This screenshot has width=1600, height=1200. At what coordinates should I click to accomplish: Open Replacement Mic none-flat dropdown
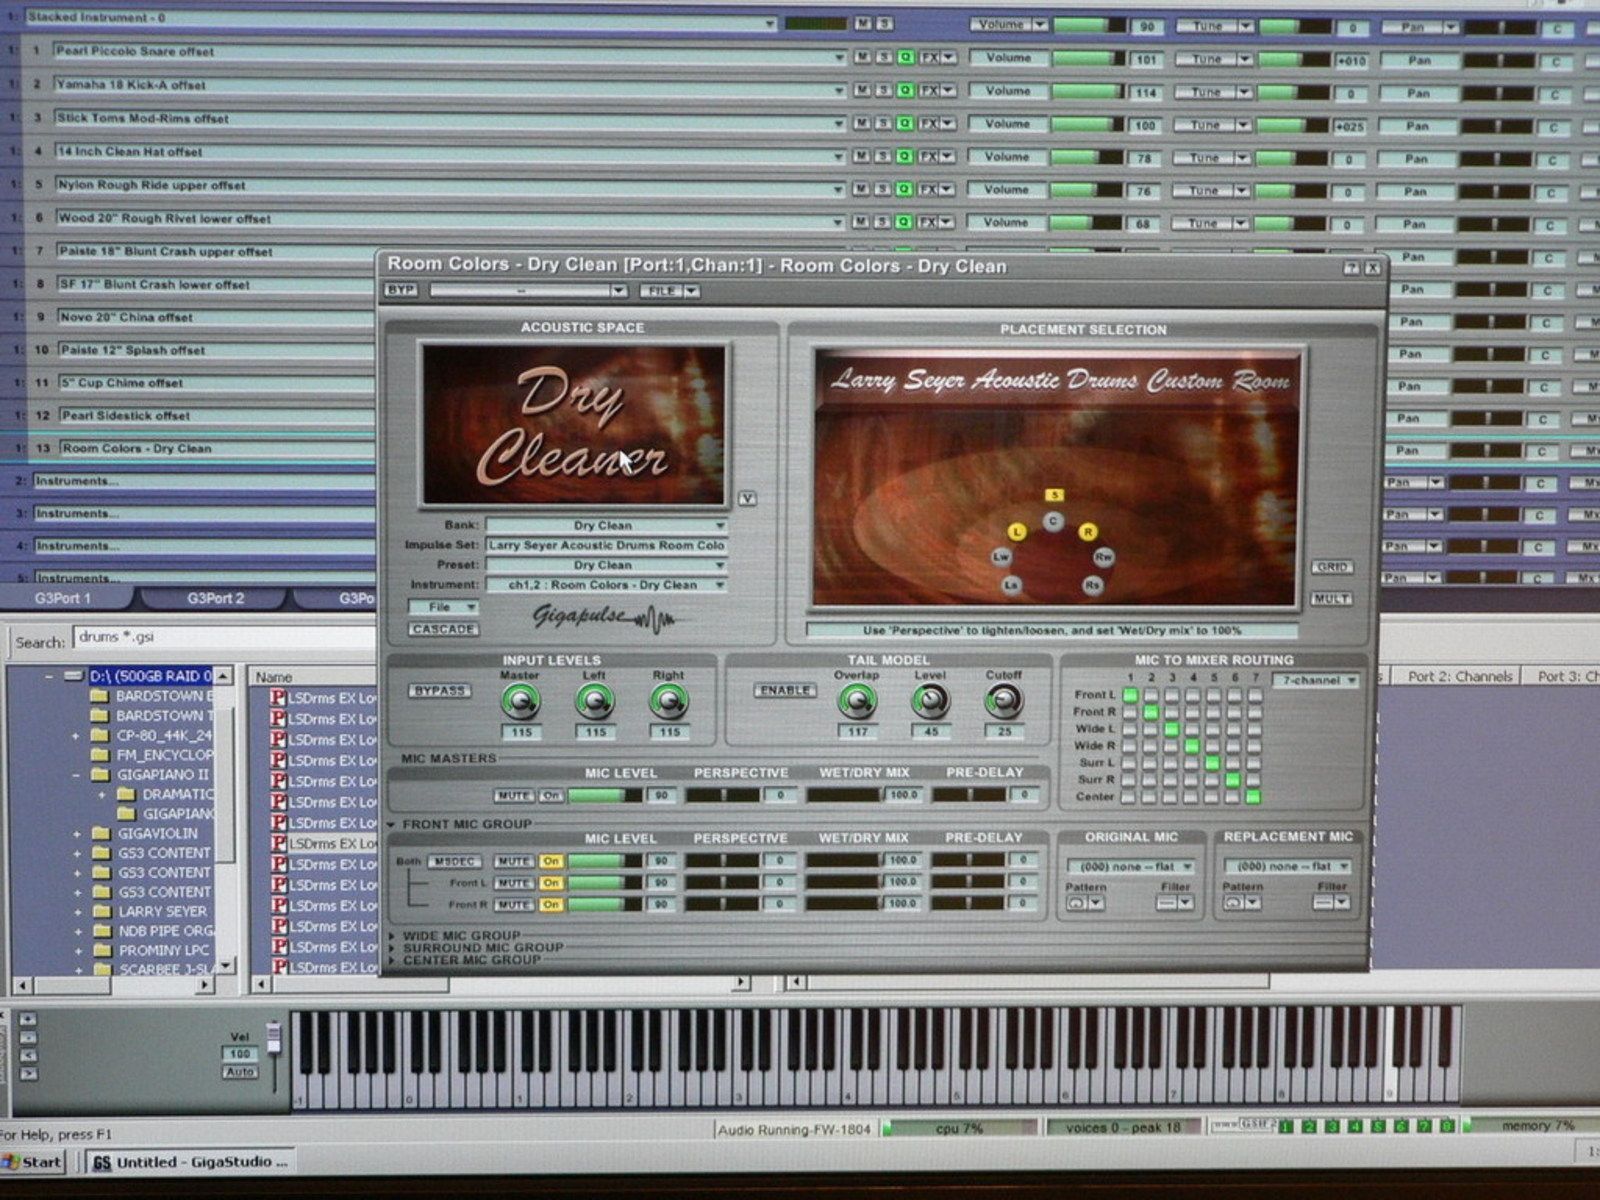tap(1288, 866)
